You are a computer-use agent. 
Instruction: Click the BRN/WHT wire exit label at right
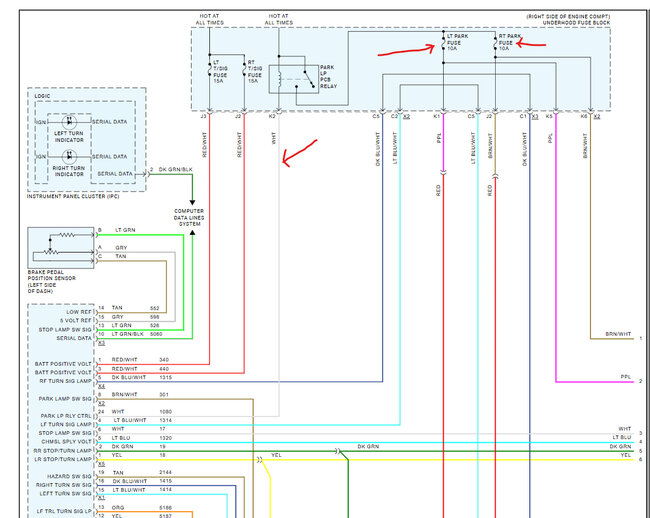point(618,334)
